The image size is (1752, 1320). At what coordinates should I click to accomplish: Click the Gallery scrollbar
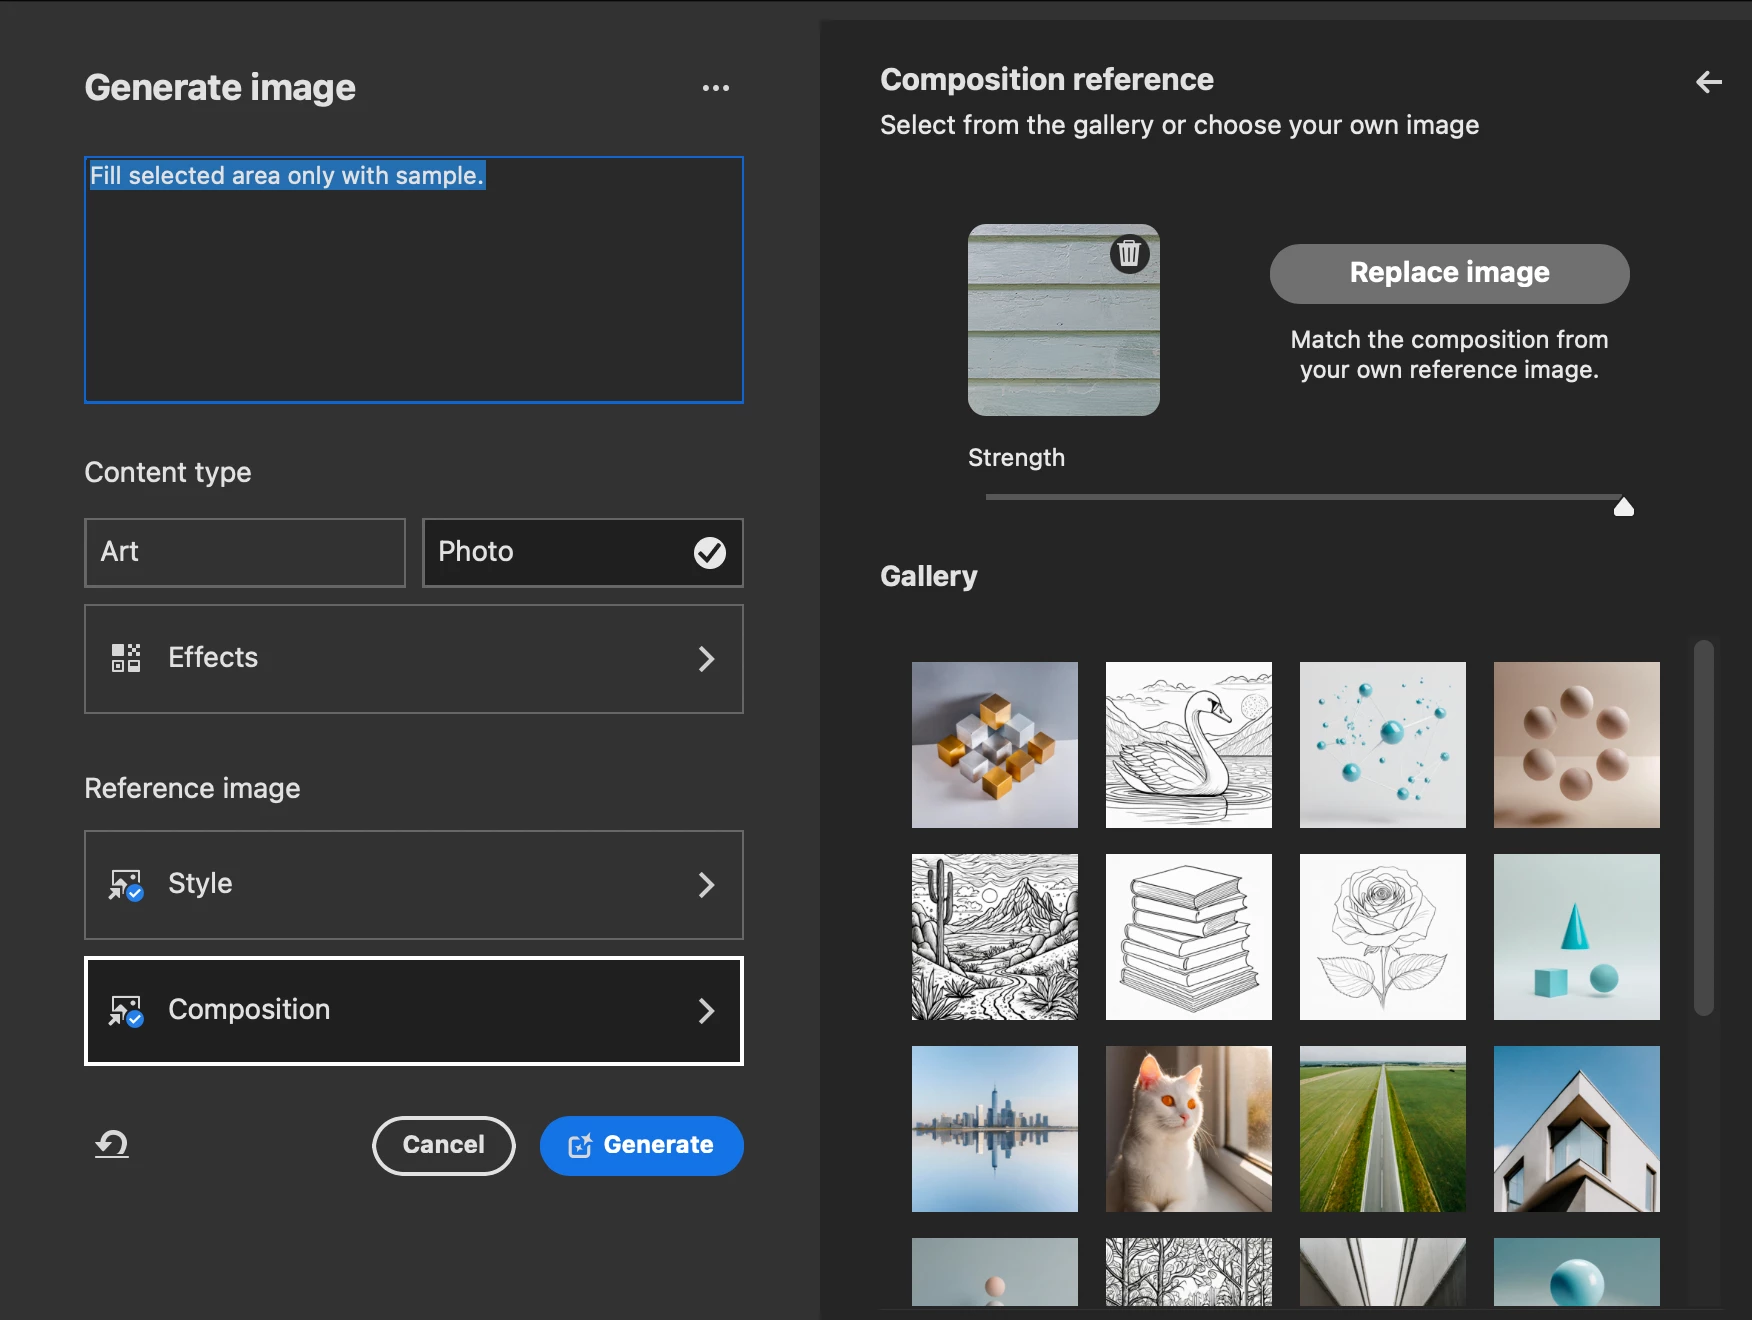(x=1704, y=828)
